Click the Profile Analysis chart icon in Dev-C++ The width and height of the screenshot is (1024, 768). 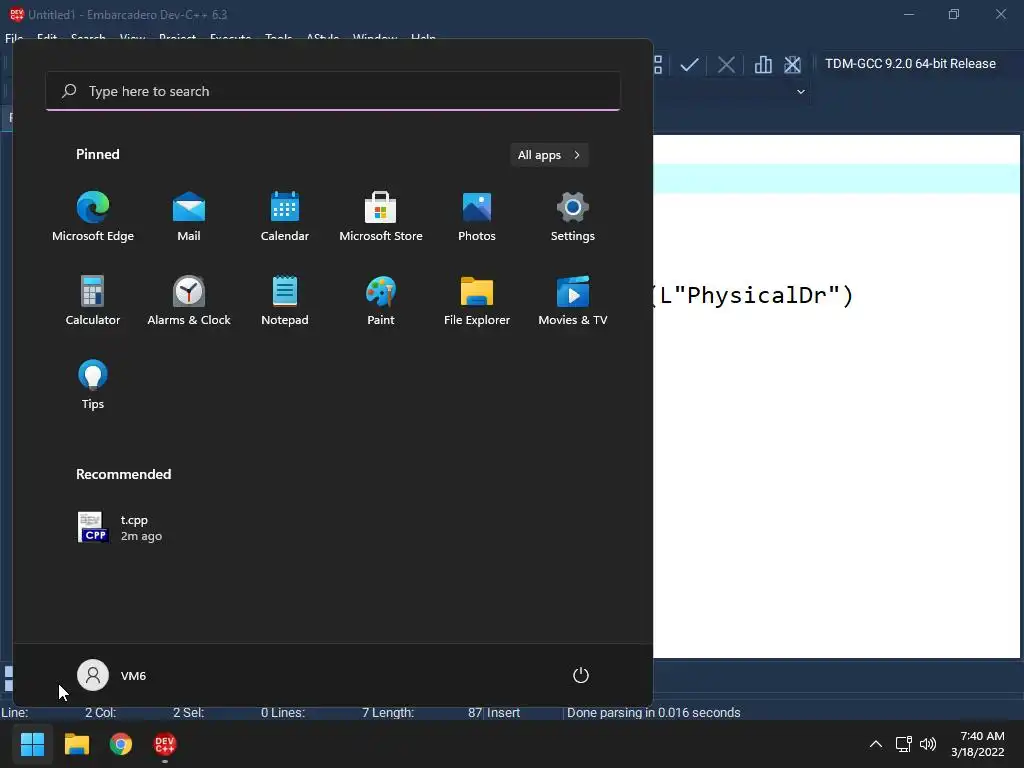[763, 64]
